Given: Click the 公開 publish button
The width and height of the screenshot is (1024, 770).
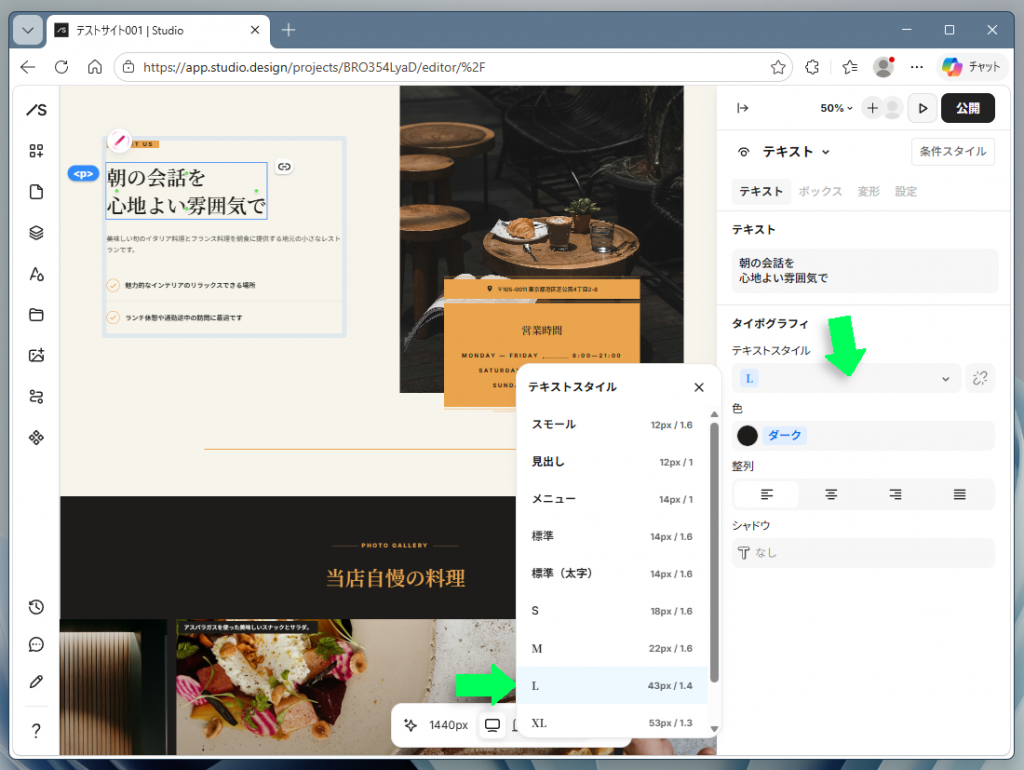Looking at the screenshot, I should (x=968, y=108).
